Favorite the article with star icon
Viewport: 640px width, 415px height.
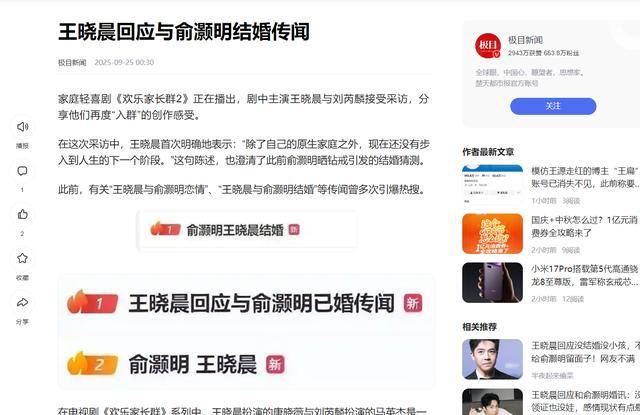click(x=22, y=258)
